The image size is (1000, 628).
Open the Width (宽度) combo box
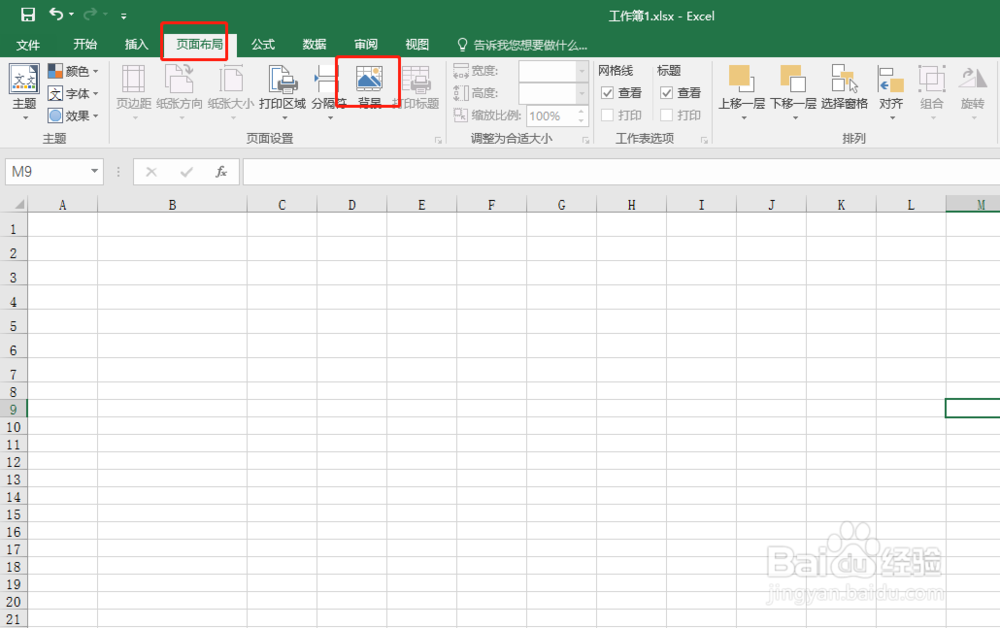(x=553, y=71)
